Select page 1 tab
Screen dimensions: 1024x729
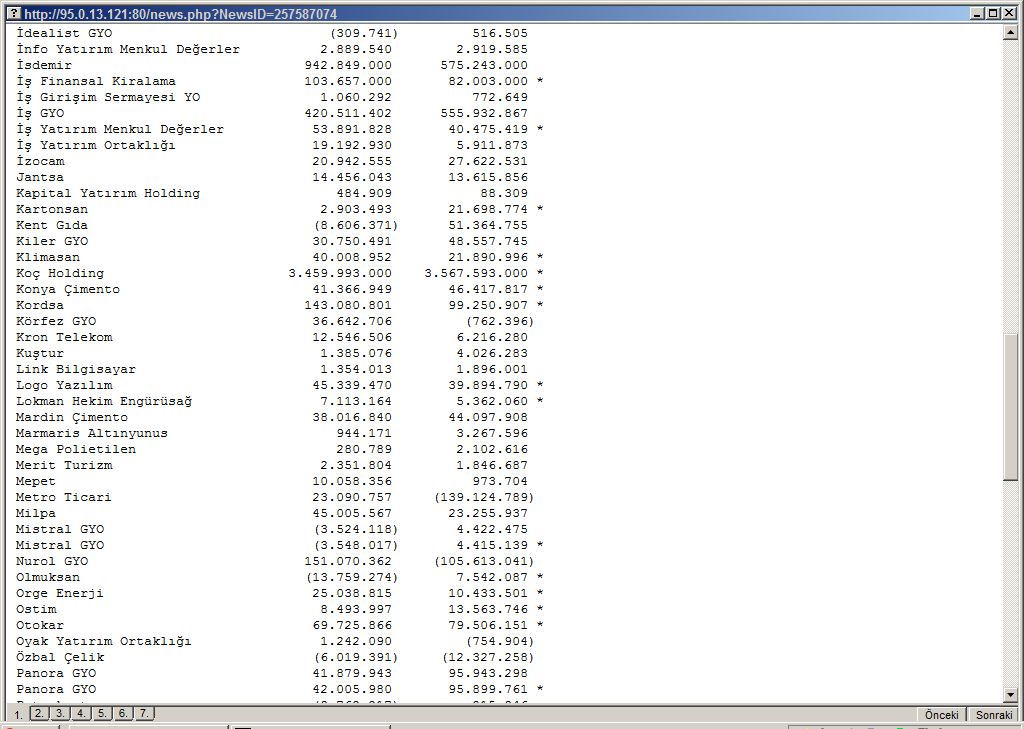point(18,715)
